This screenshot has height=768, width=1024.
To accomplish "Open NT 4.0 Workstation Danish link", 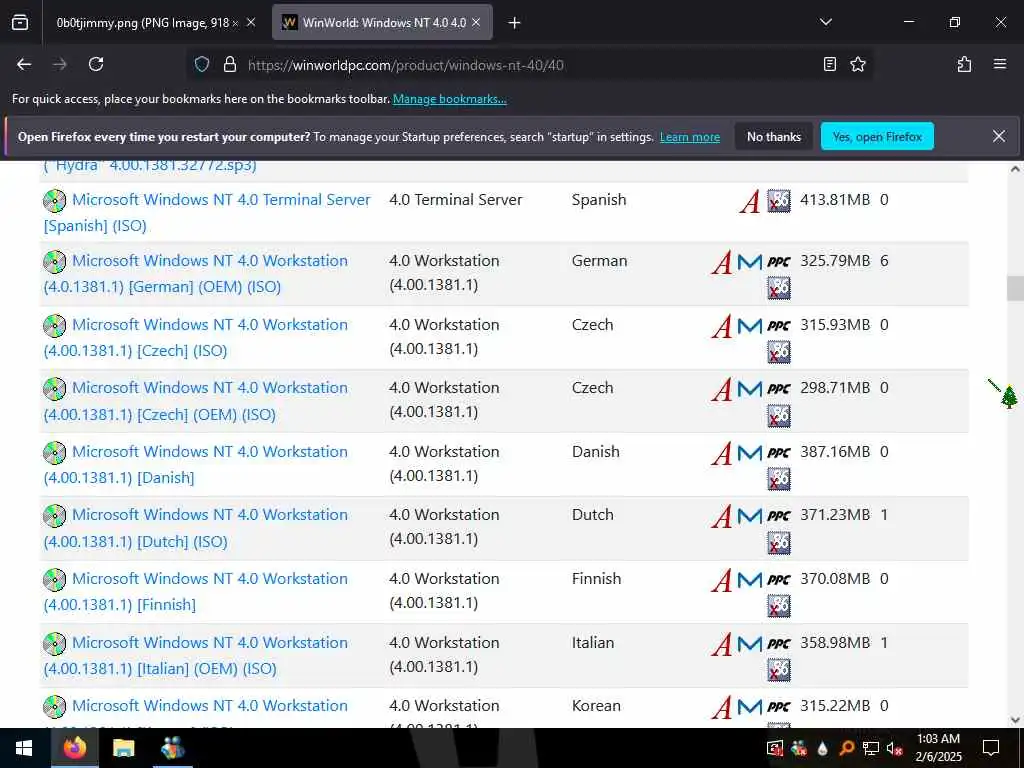I will [195, 464].
